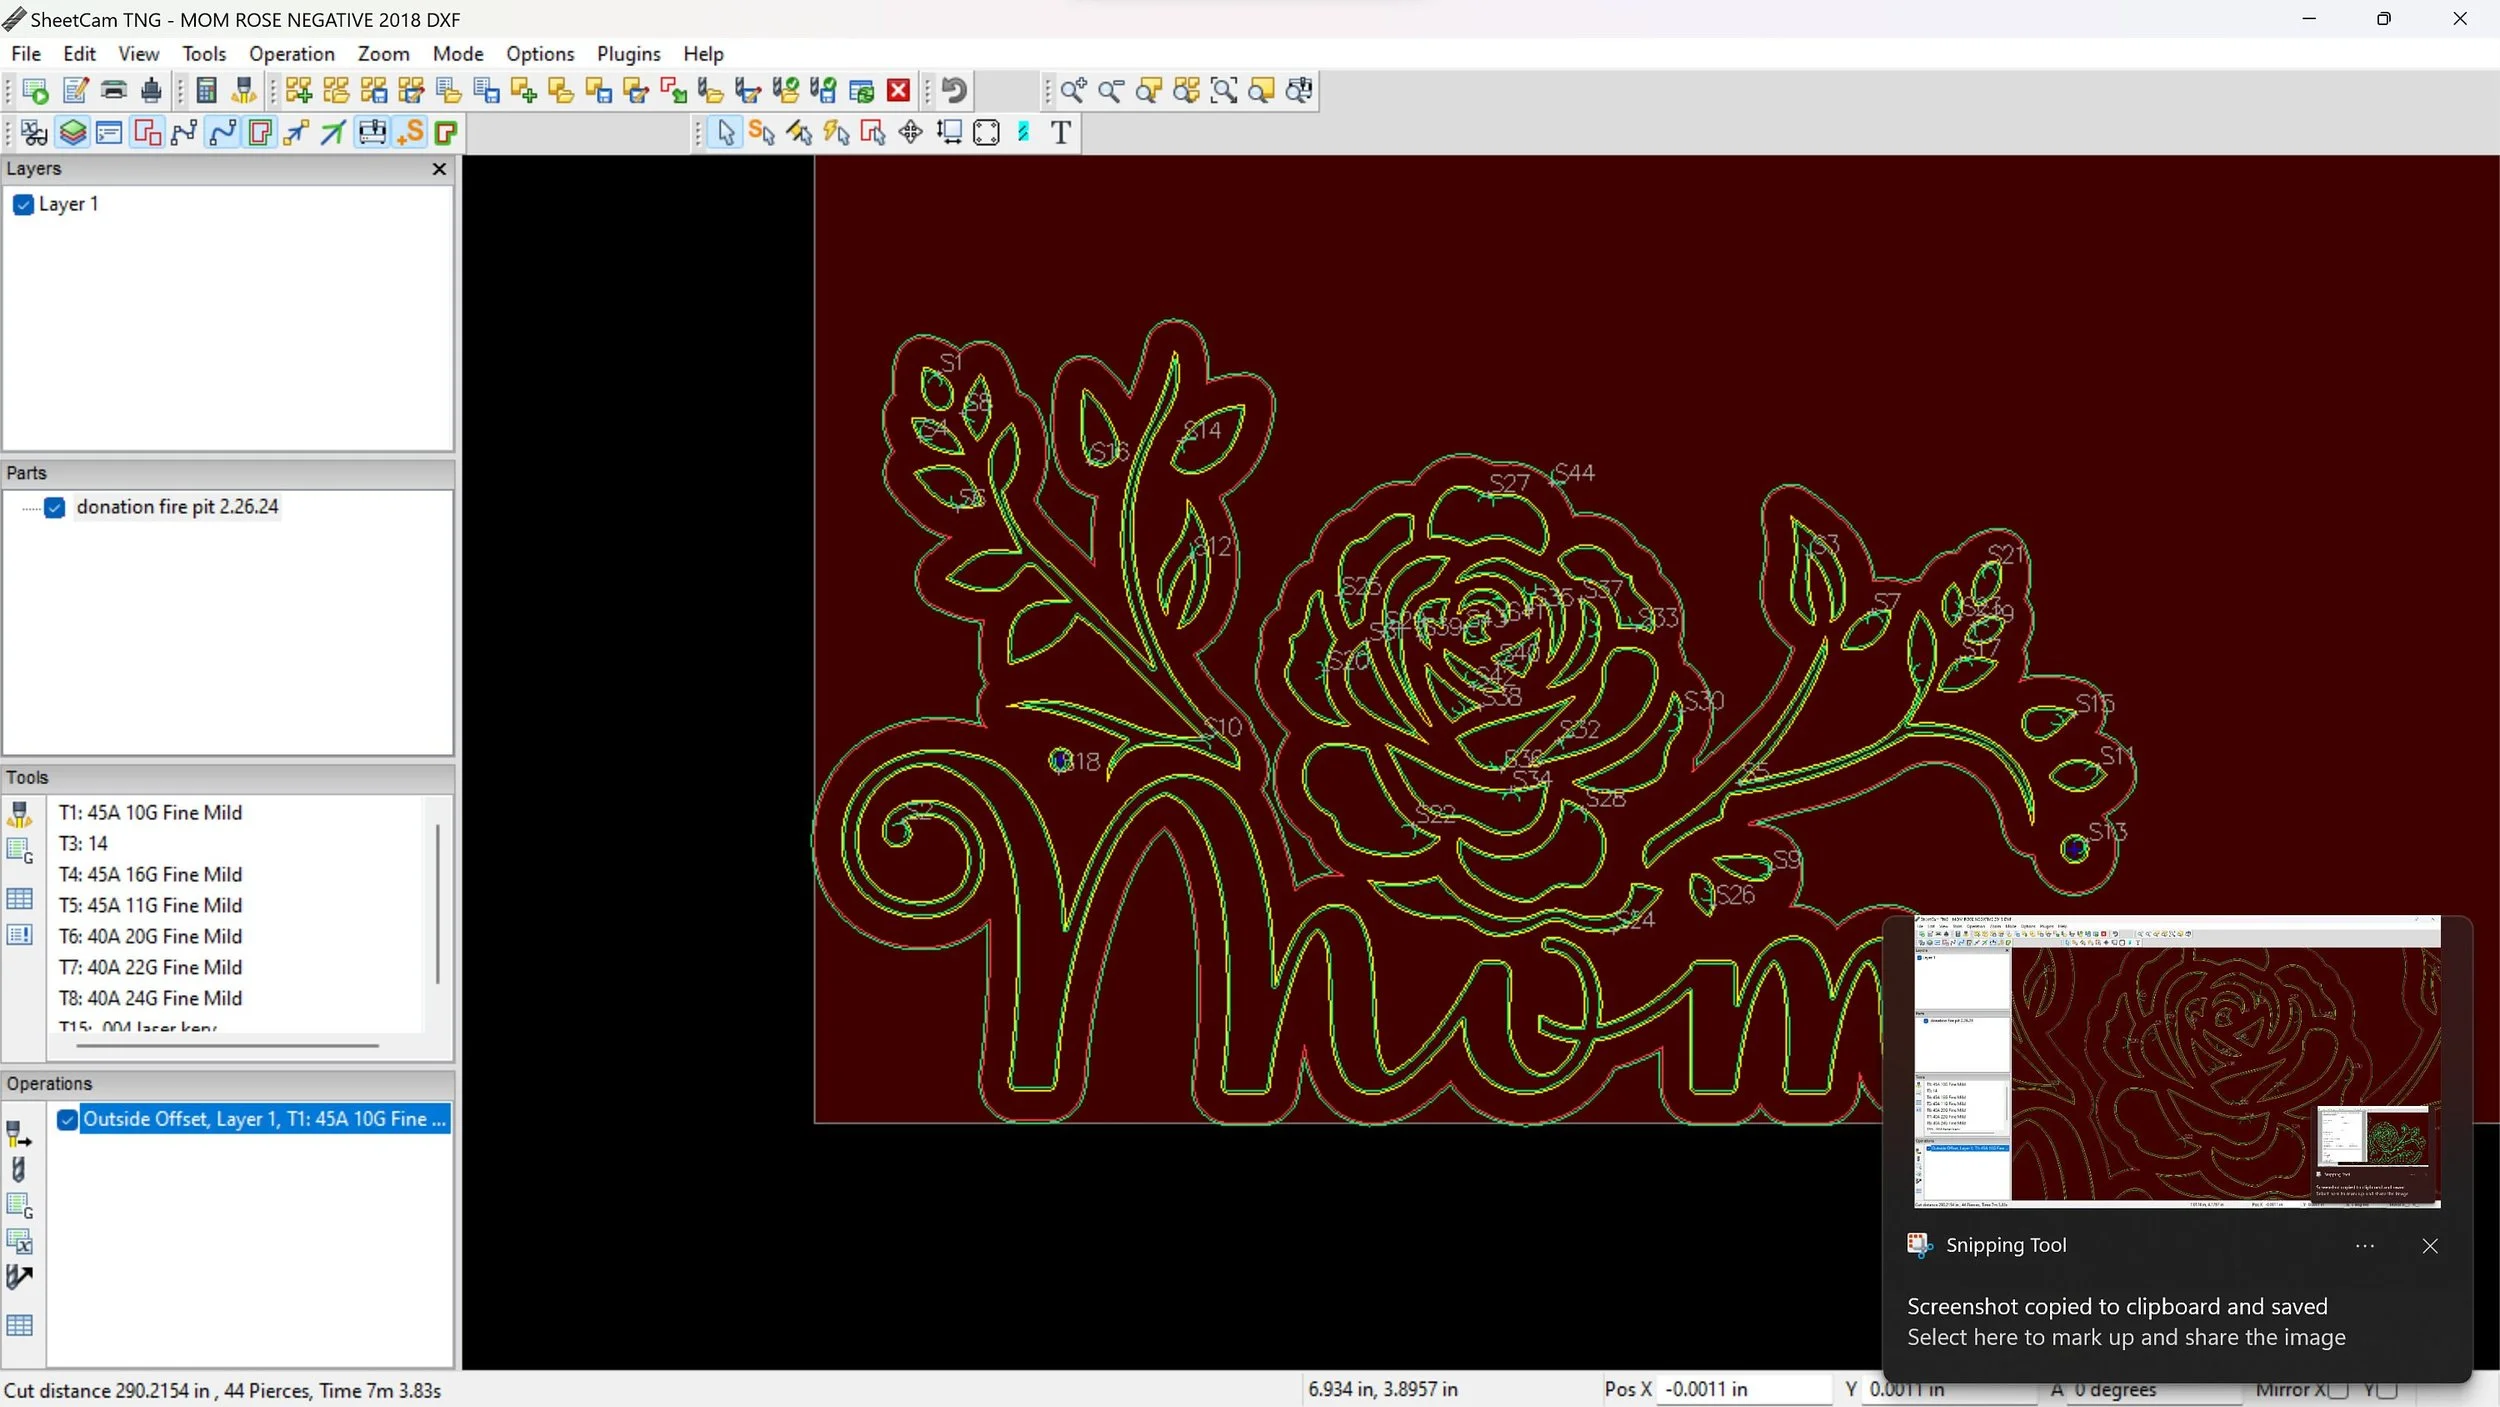This screenshot has height=1407, width=2500.
Task: Click the Undo arrow icon
Action: click(954, 91)
